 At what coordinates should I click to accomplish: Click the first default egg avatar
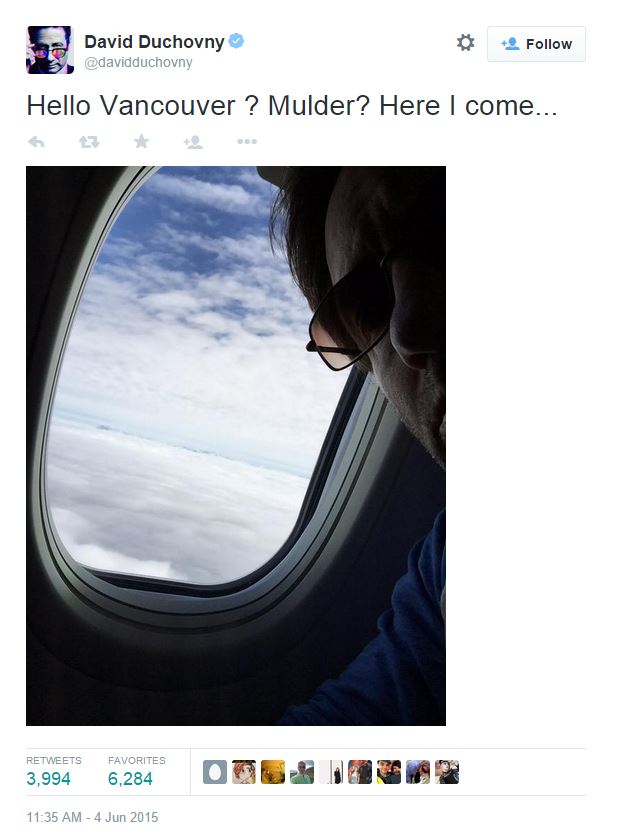(x=215, y=772)
